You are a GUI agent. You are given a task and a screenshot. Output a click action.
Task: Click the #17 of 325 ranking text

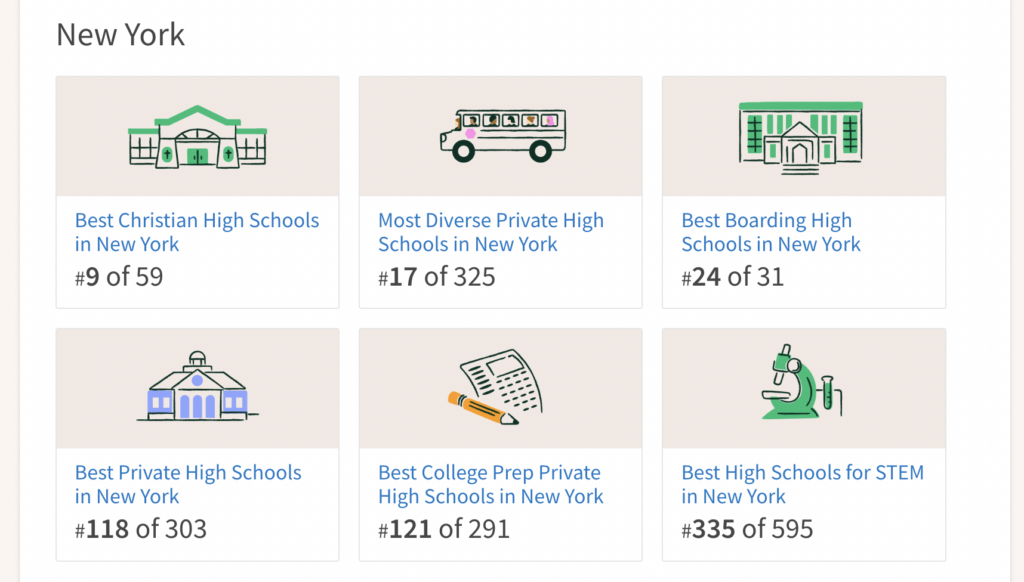pyautogui.click(x=436, y=276)
